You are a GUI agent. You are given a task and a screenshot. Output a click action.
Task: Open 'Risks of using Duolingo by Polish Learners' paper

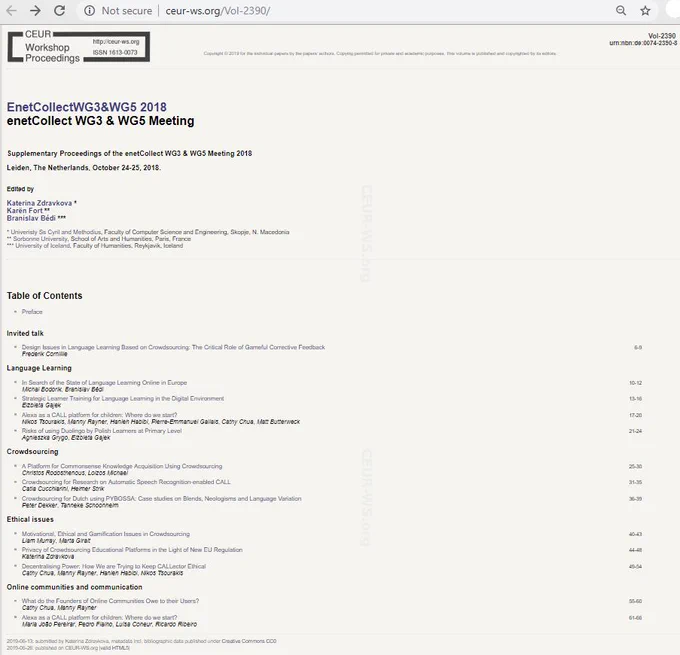[x=101, y=431]
